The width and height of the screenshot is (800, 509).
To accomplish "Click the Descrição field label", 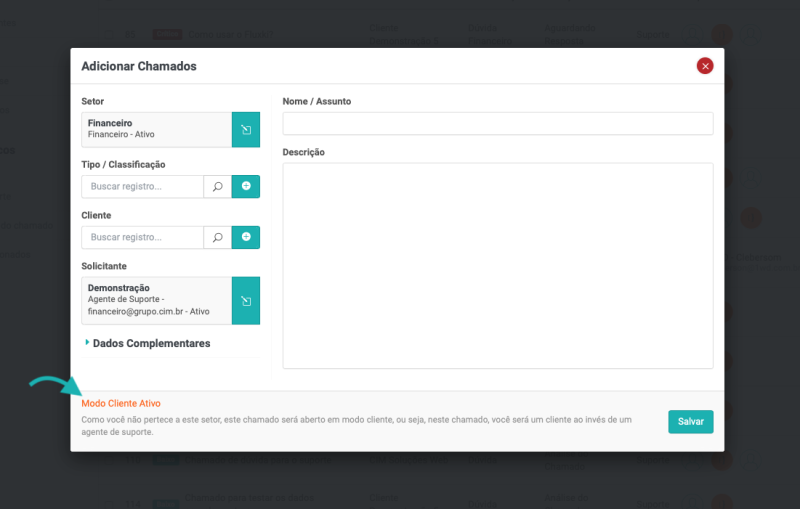I will click(304, 152).
